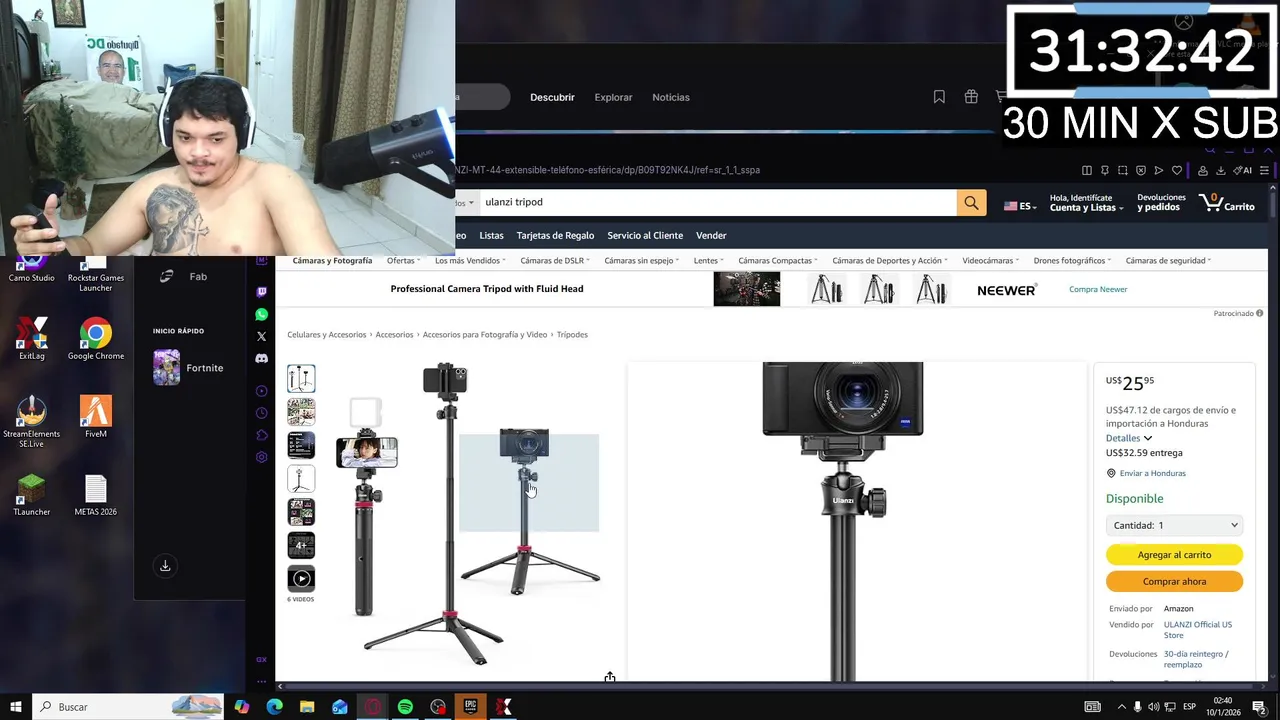
Task: Expand the Los más Vendidos submenu
Action: [470, 260]
